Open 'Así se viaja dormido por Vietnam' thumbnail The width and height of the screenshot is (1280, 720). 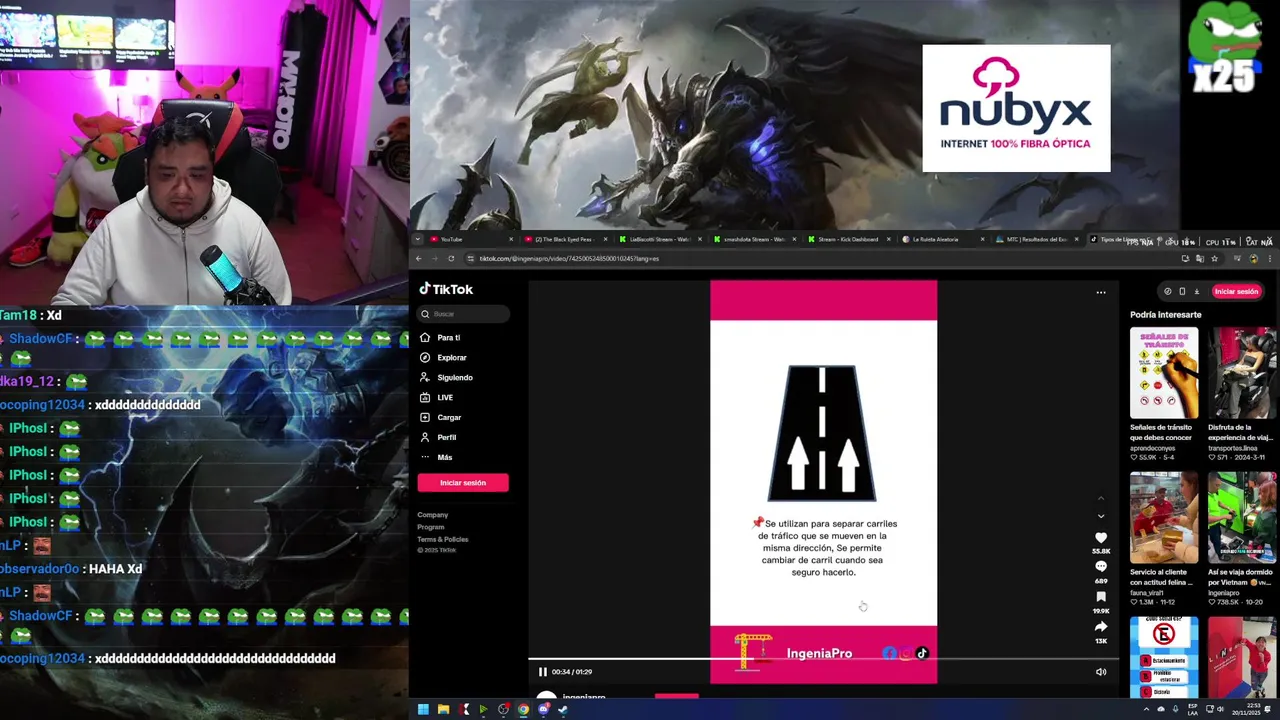click(1242, 518)
